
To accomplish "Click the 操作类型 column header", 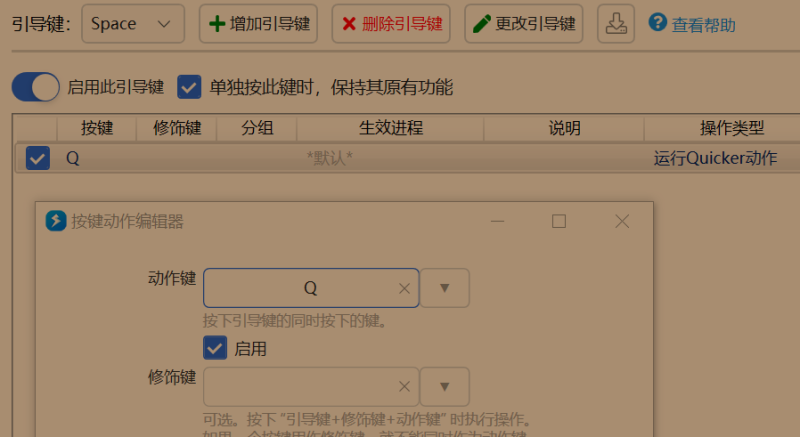I will [x=732, y=127].
